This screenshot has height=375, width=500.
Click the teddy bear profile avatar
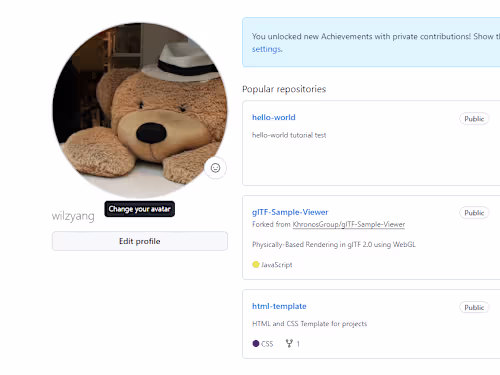click(140, 110)
